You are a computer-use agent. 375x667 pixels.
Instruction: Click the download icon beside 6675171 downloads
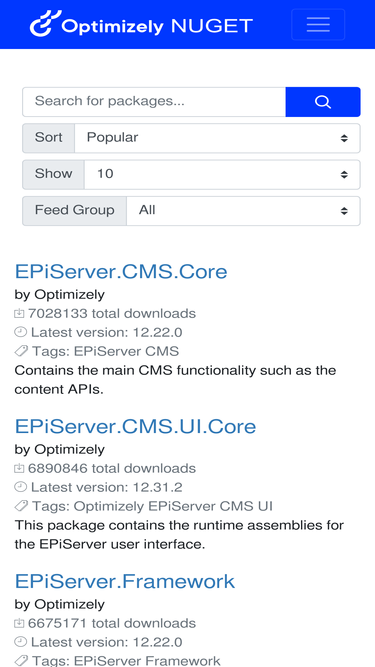point(19,623)
